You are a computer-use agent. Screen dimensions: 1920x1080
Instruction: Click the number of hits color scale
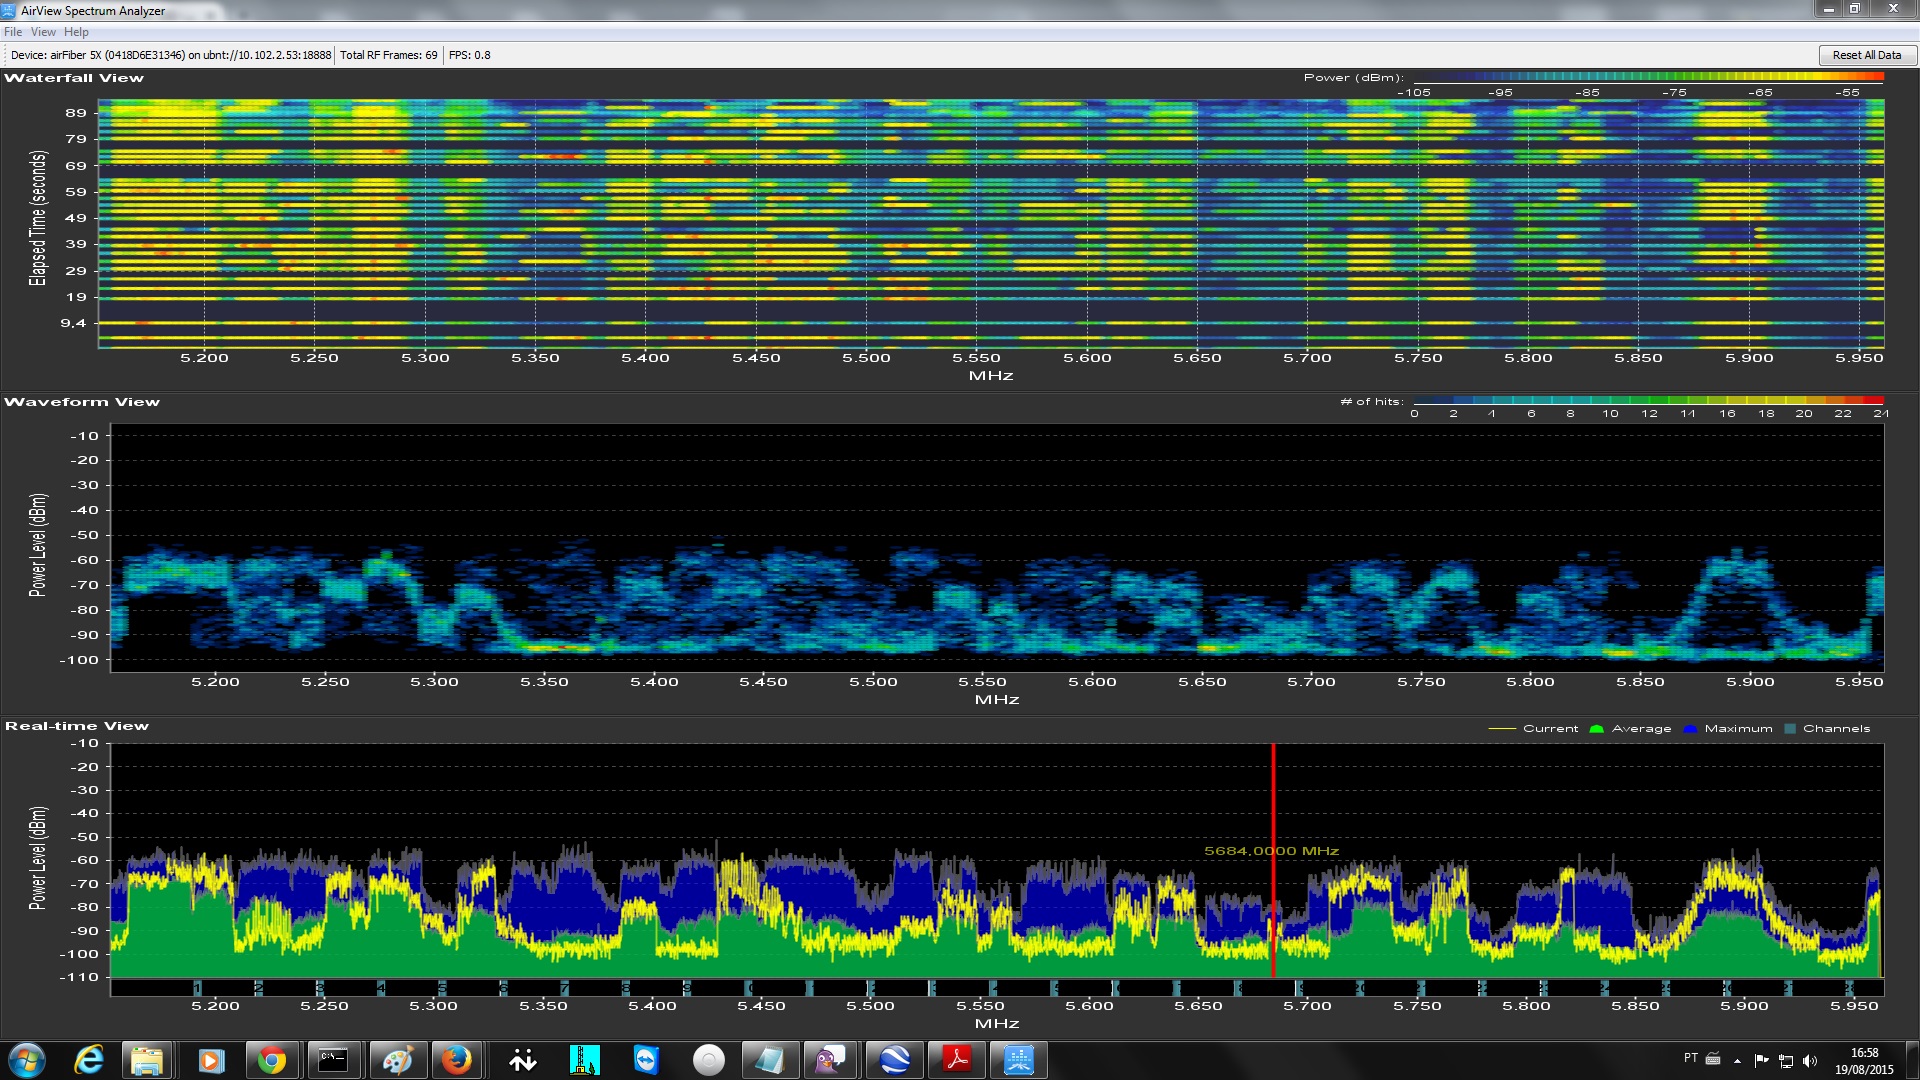[1648, 401]
